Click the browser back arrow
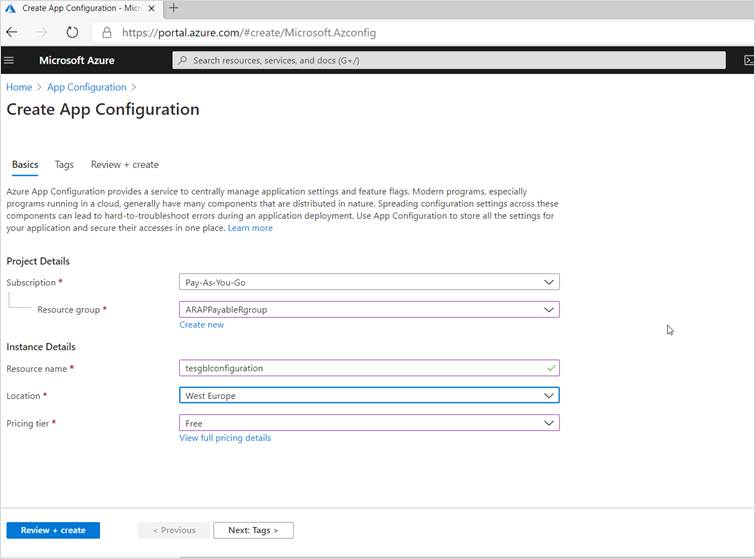The height and width of the screenshot is (559, 755). tap(12, 32)
